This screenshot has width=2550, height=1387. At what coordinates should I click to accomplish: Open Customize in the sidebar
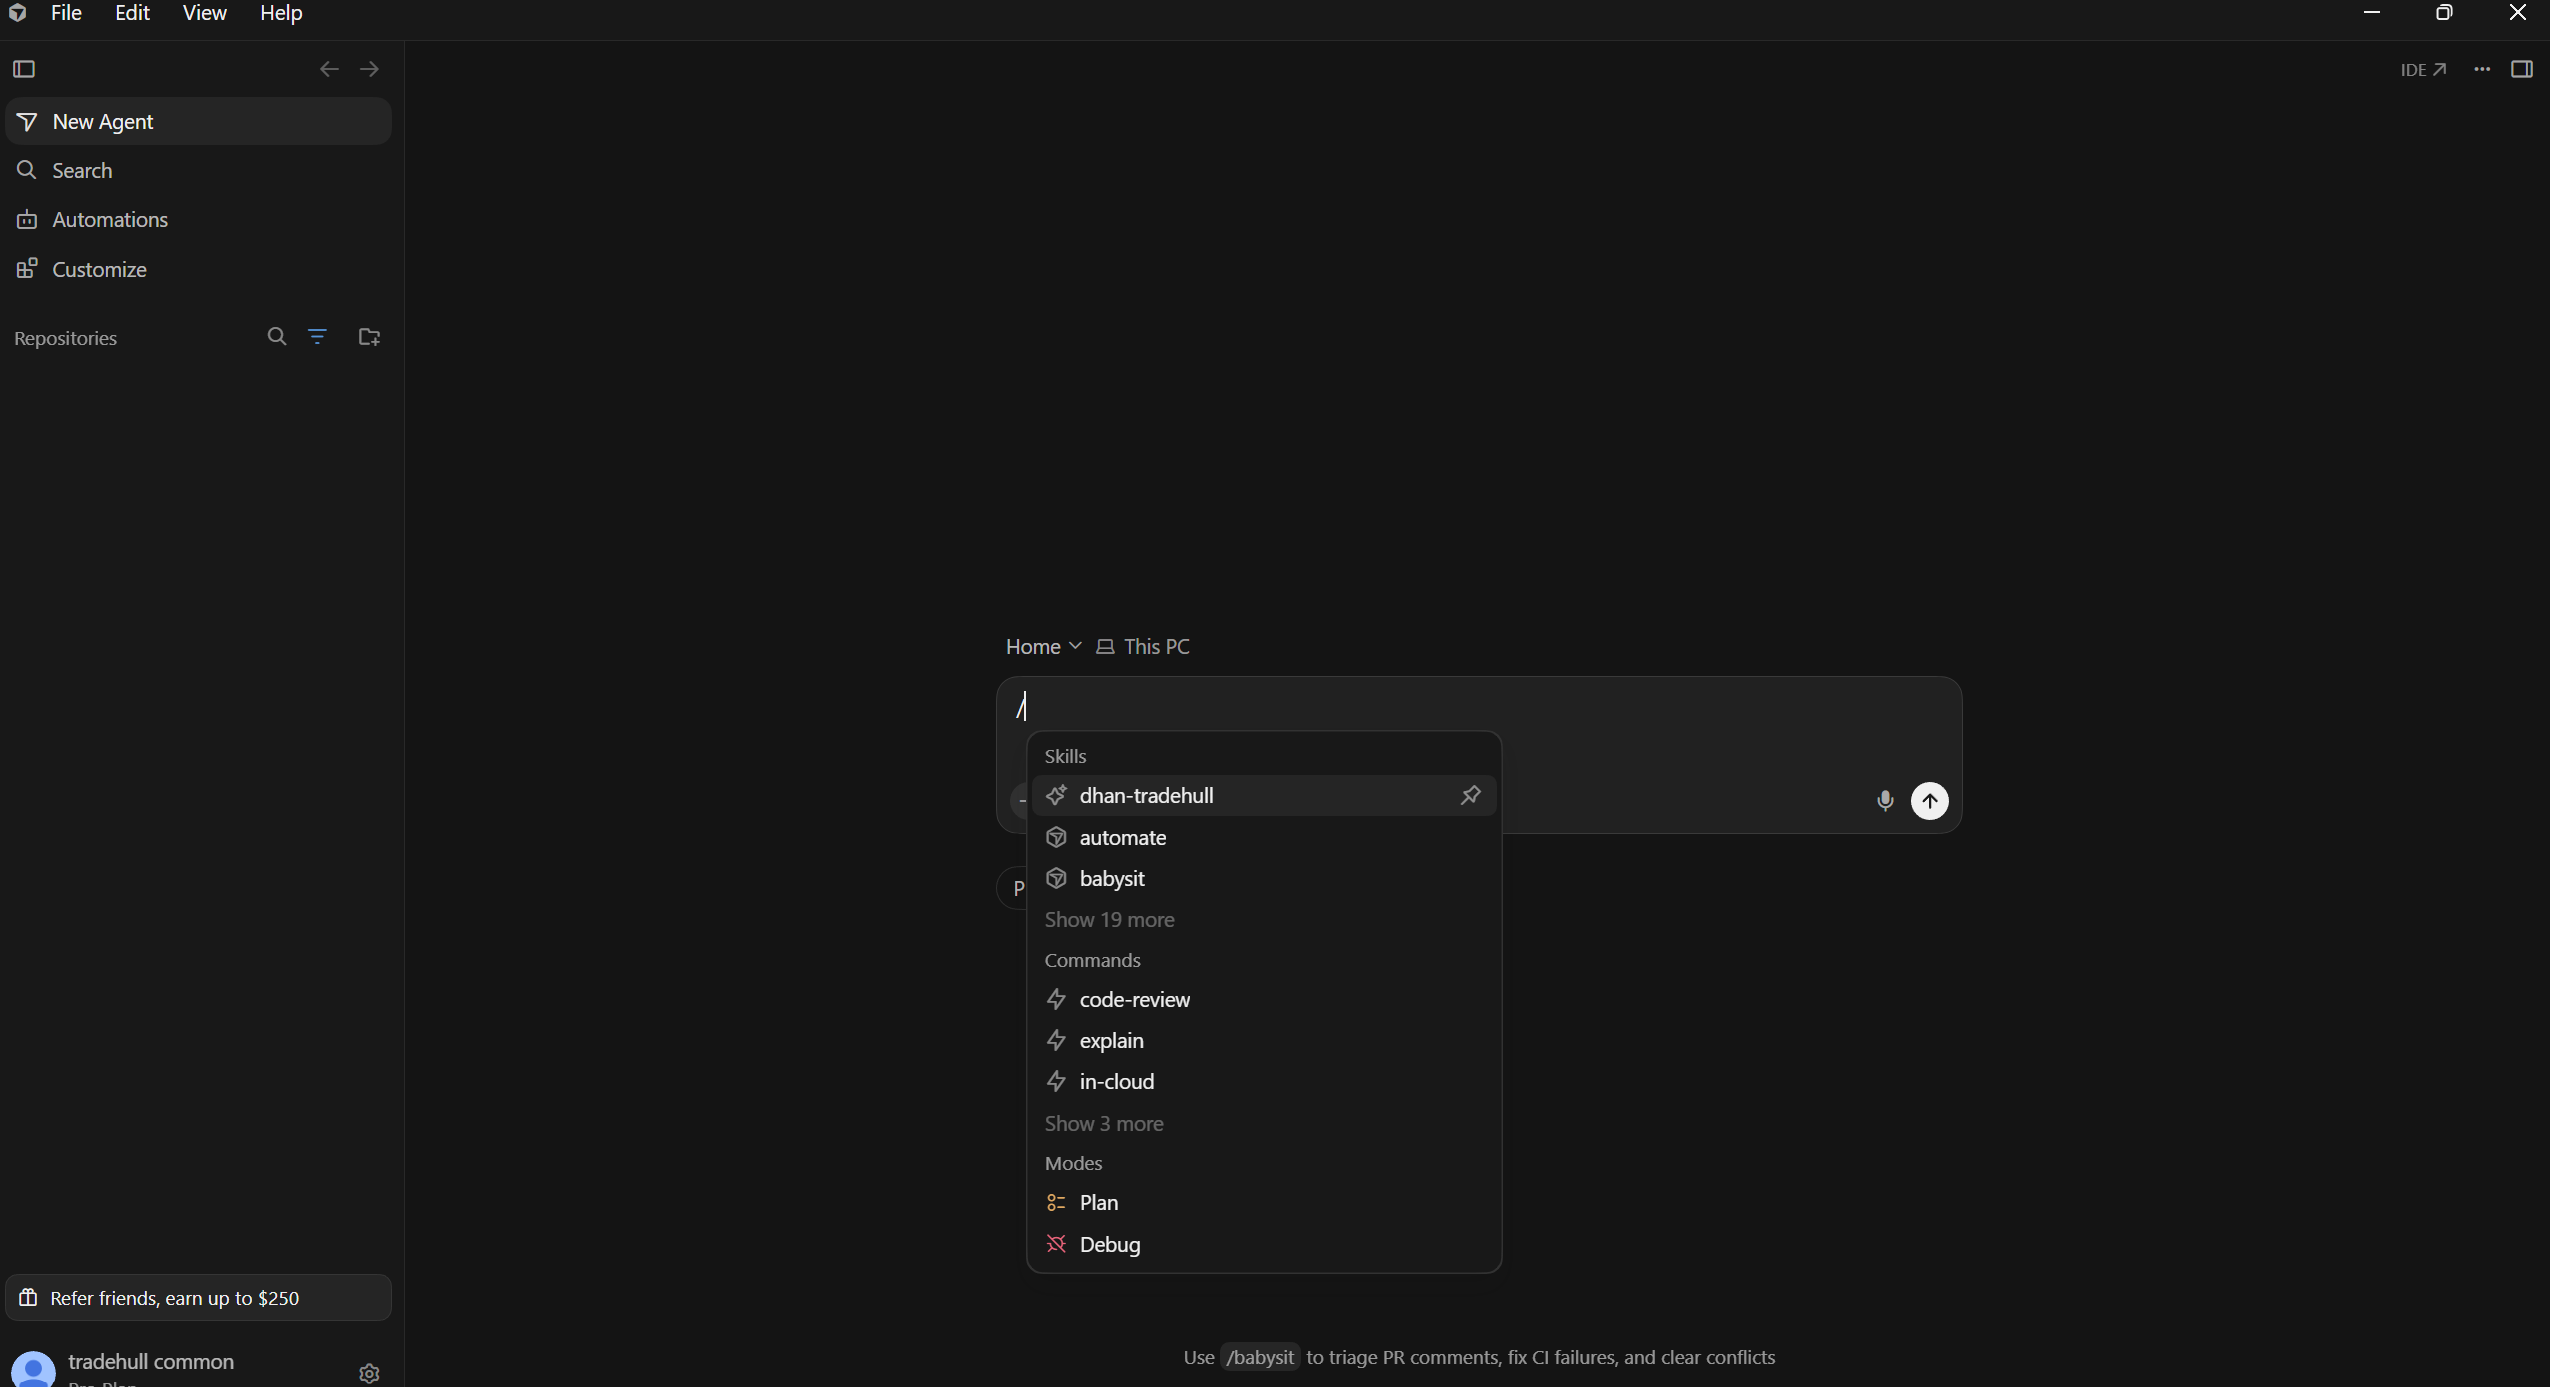198,269
